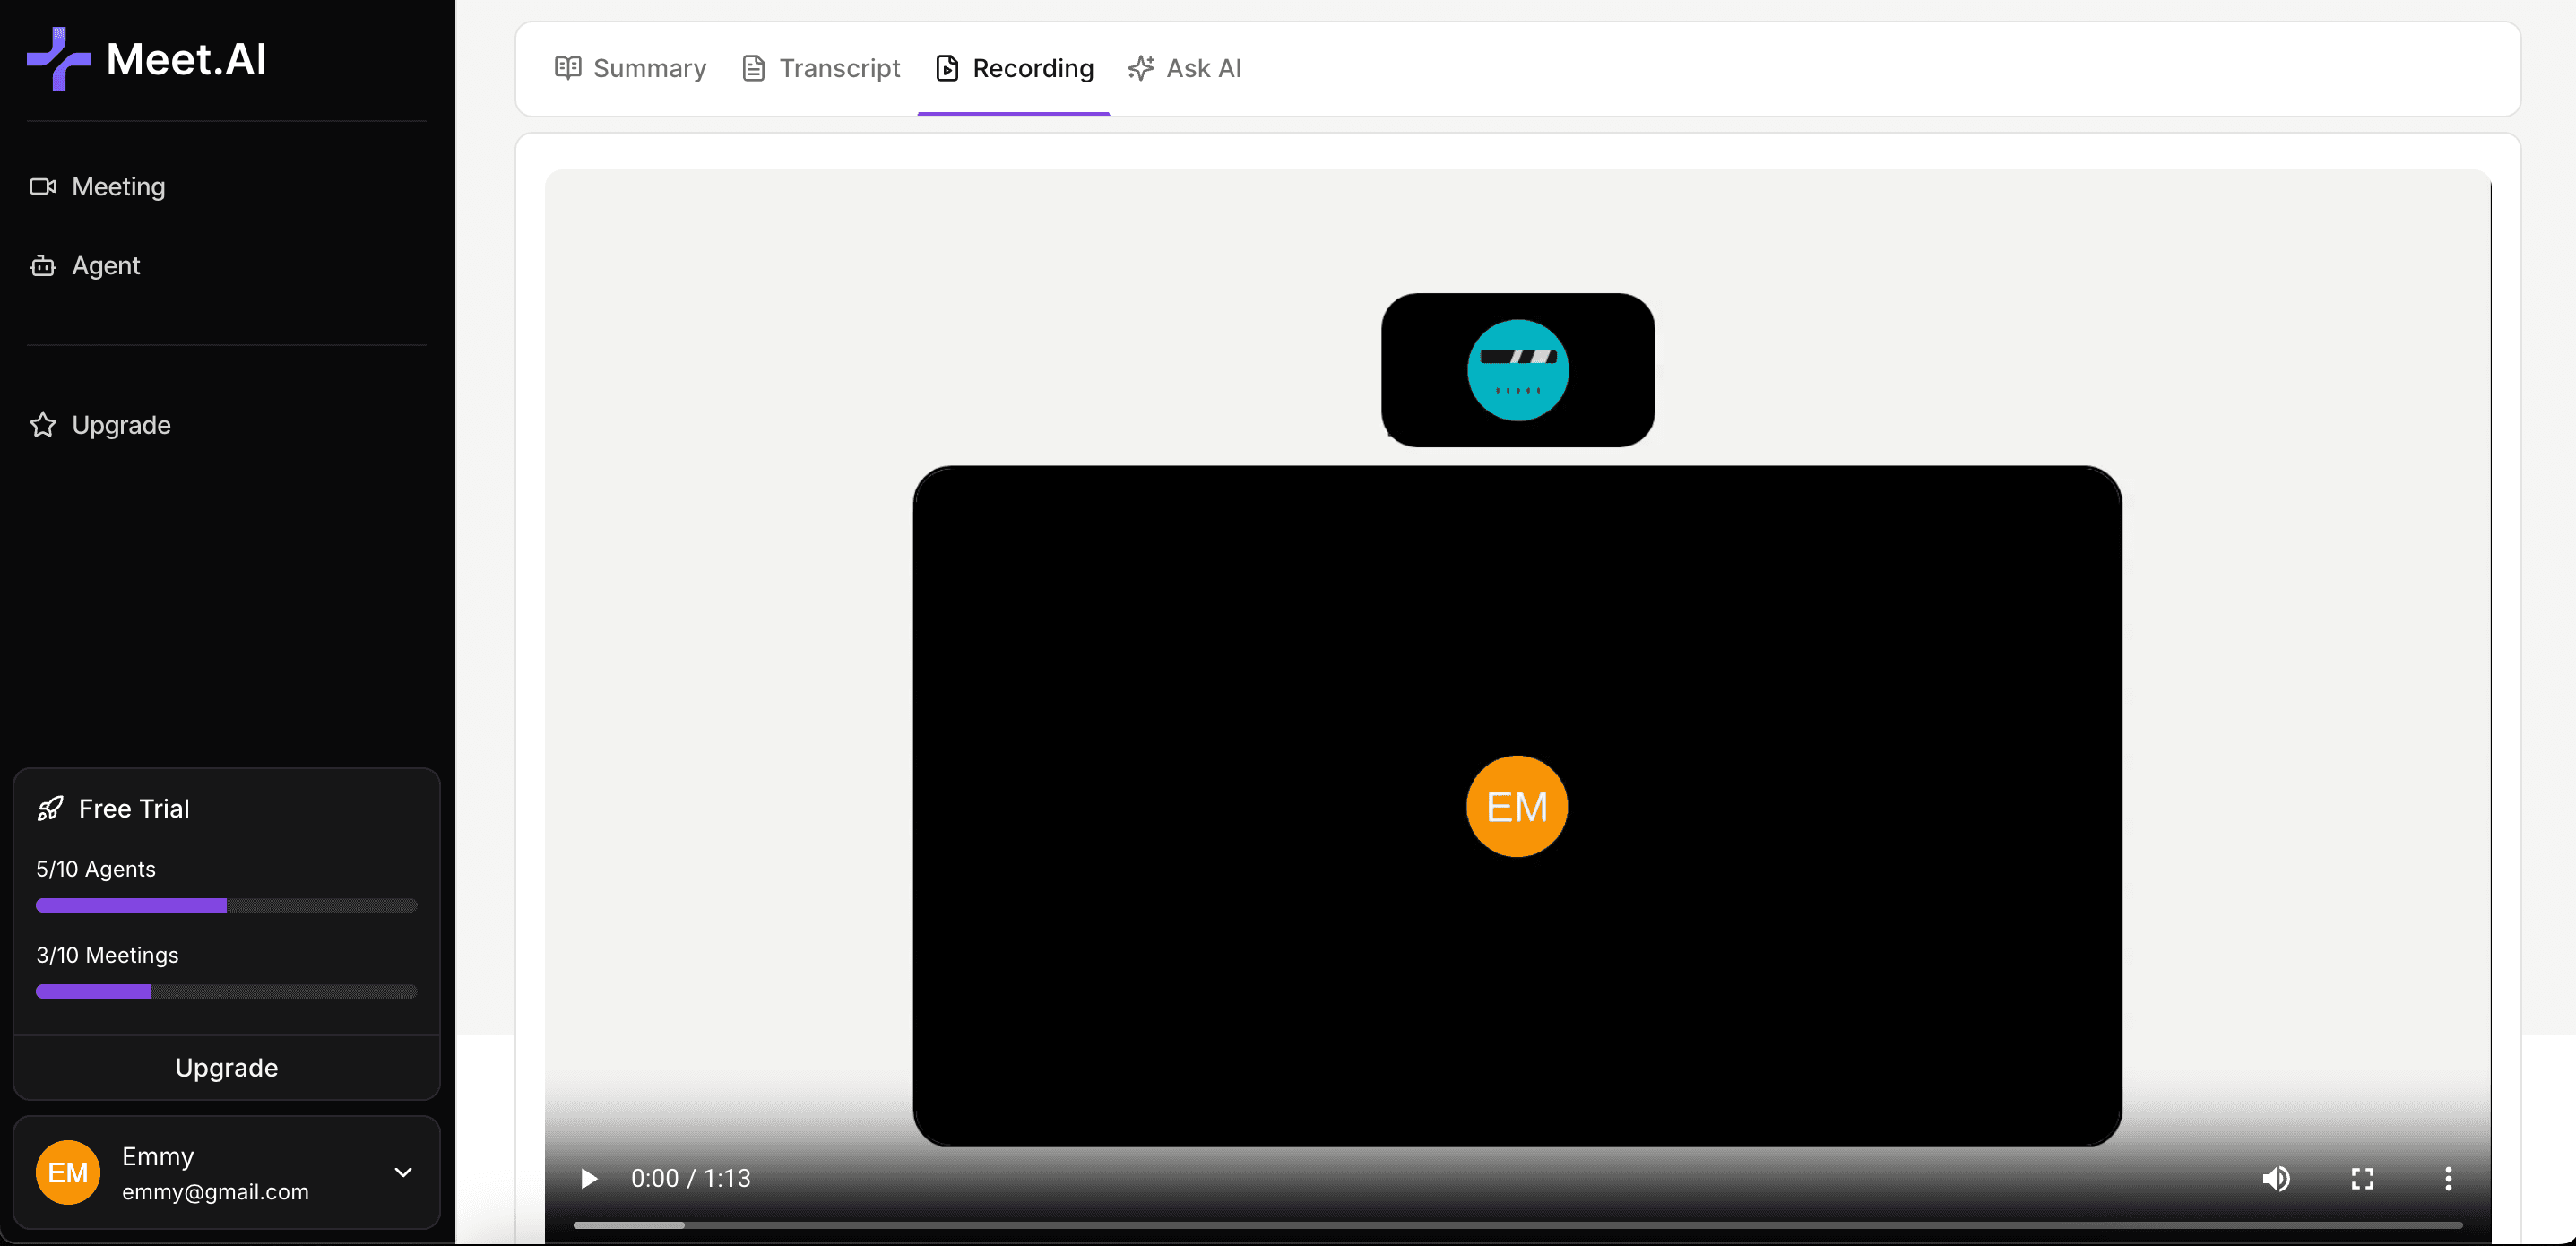Click the Upgrade star icon in sidebar

coord(43,425)
